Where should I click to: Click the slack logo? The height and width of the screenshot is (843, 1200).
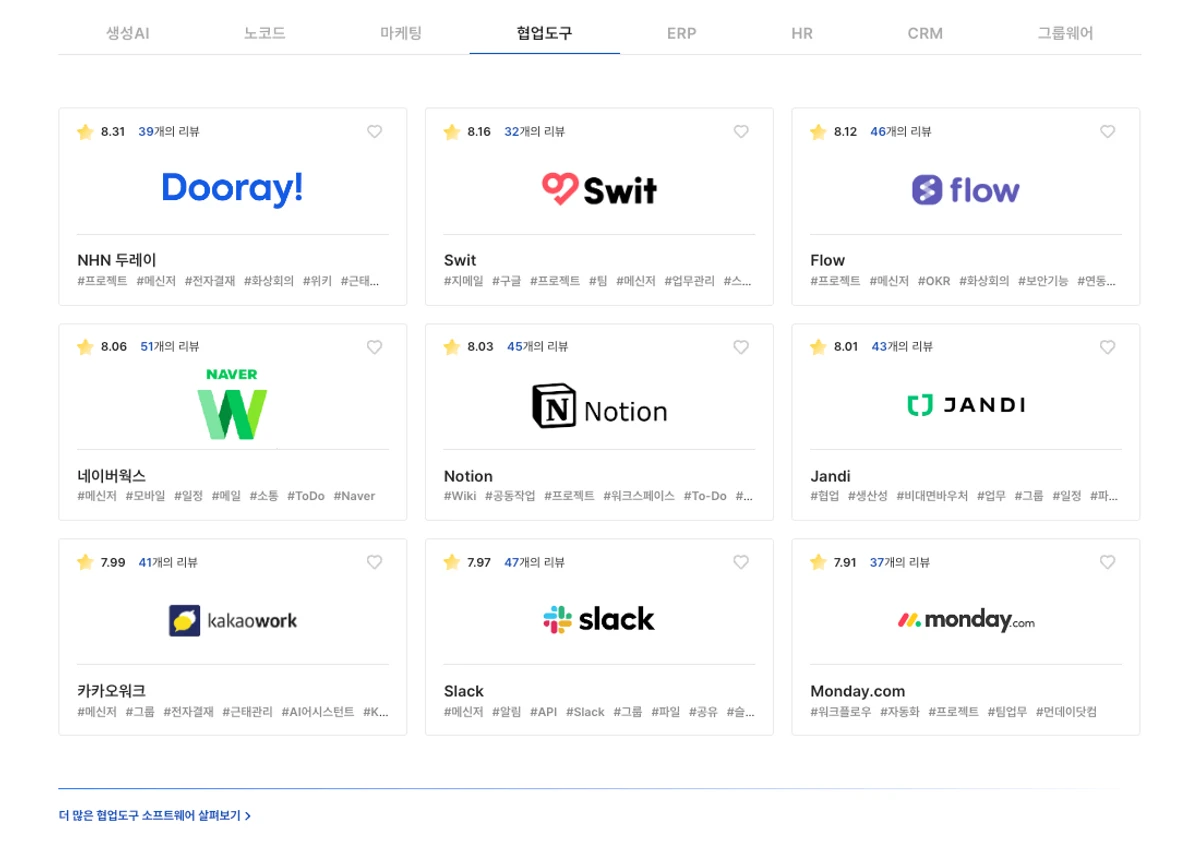tap(599, 619)
